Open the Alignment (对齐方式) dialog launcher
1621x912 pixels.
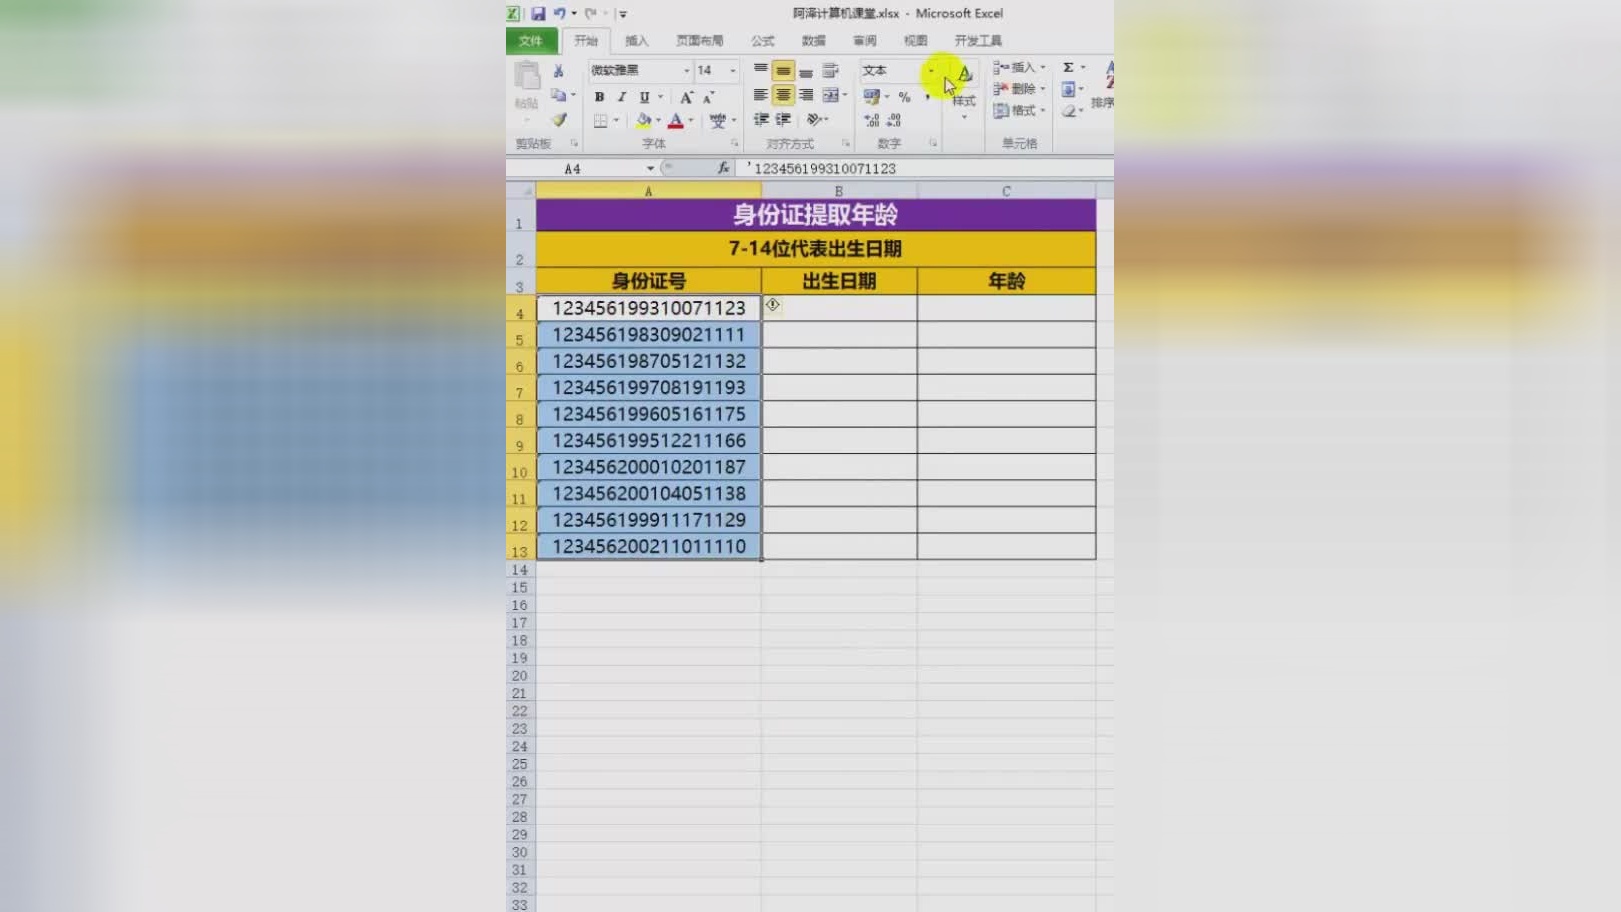click(846, 144)
